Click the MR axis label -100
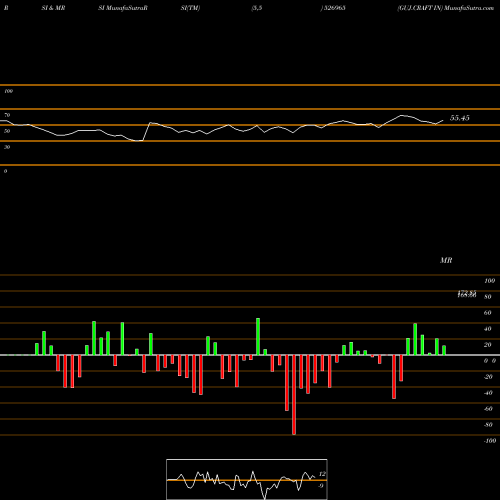 [x=490, y=441]
